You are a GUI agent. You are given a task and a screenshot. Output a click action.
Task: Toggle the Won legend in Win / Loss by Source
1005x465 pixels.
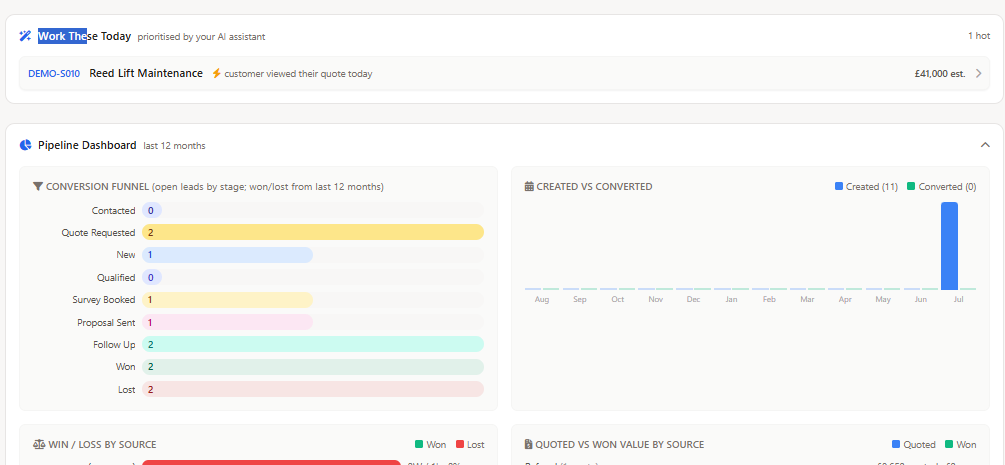419,444
